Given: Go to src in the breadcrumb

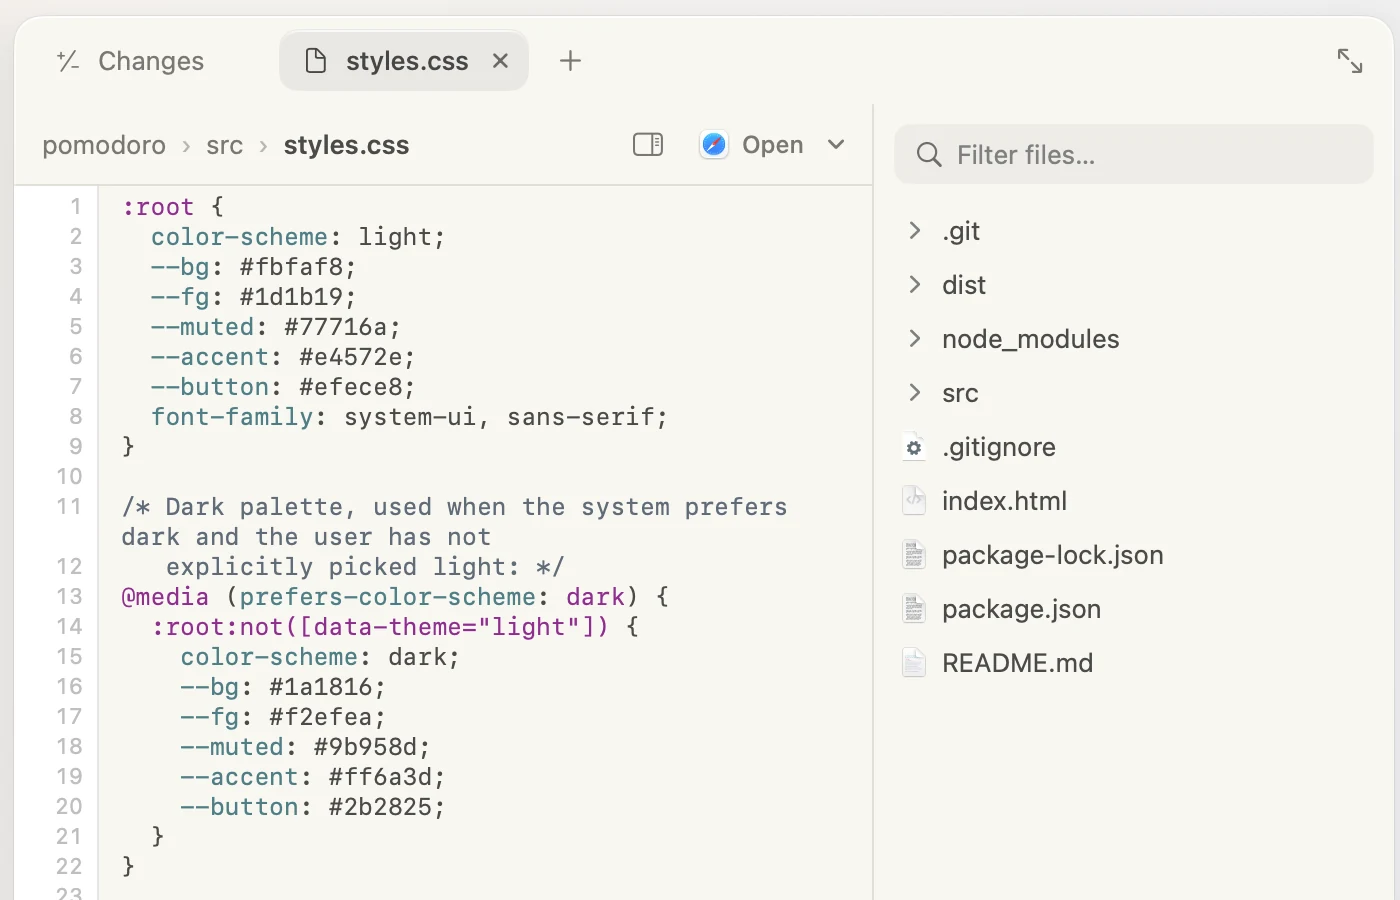Looking at the screenshot, I should (225, 145).
